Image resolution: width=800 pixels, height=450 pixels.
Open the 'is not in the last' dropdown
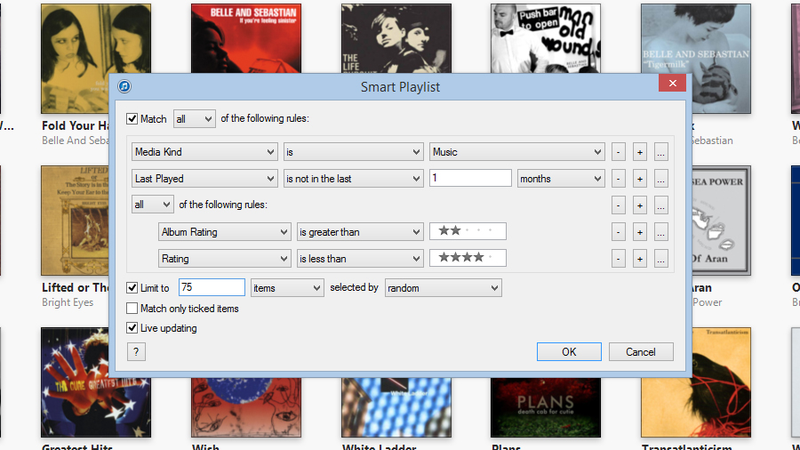coord(353,179)
